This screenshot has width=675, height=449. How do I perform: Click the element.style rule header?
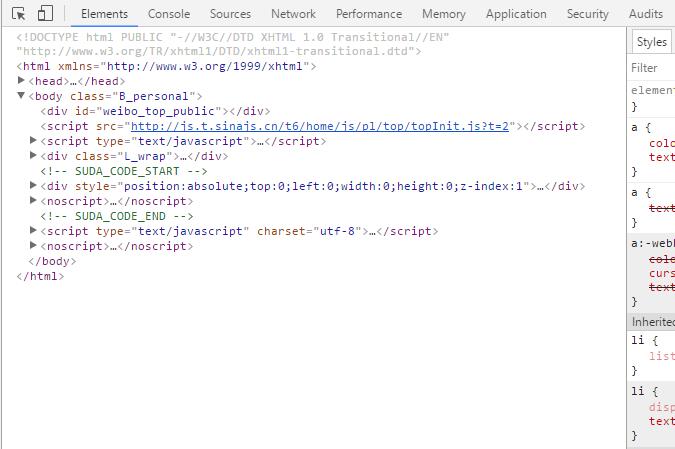tap(653, 90)
